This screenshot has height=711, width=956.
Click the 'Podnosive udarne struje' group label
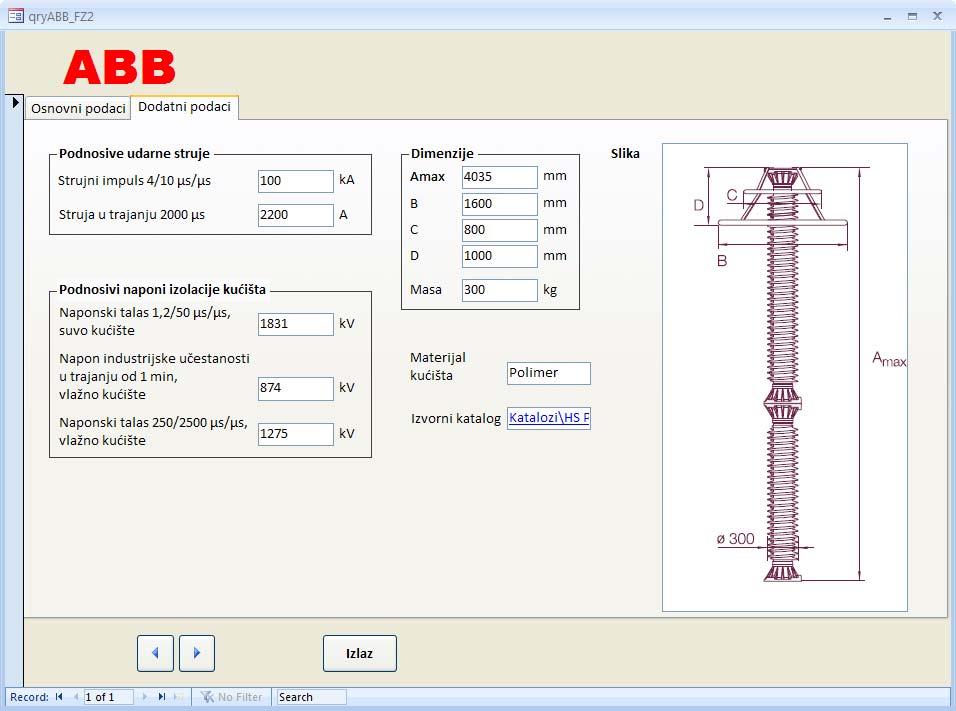134,154
